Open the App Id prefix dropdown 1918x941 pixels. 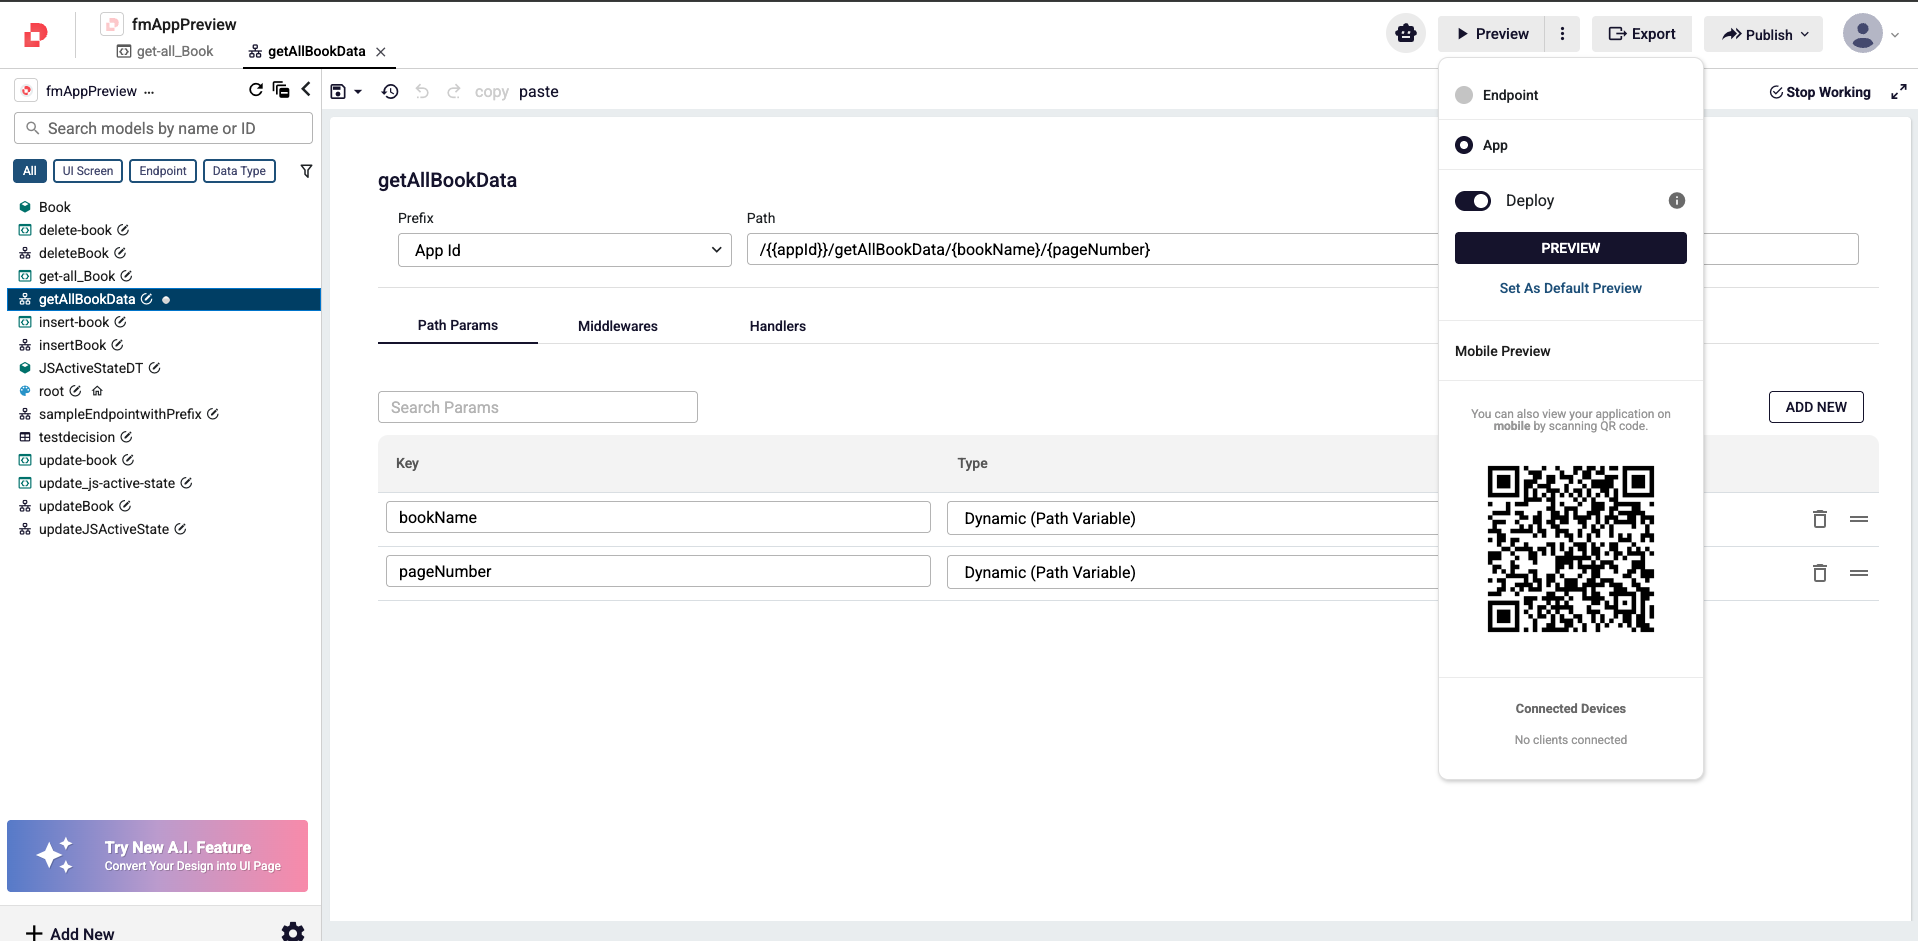(x=565, y=250)
